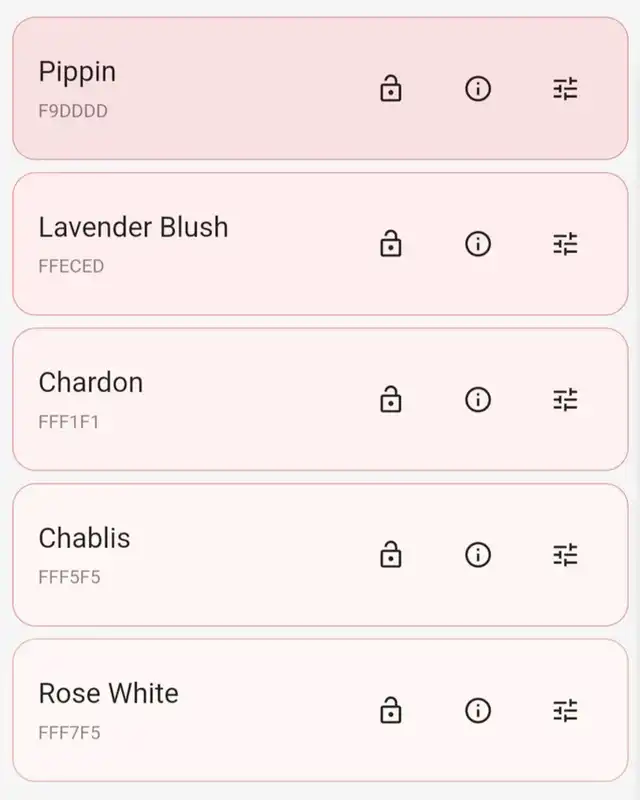Toggle the lock for Pippin color

[391, 89]
